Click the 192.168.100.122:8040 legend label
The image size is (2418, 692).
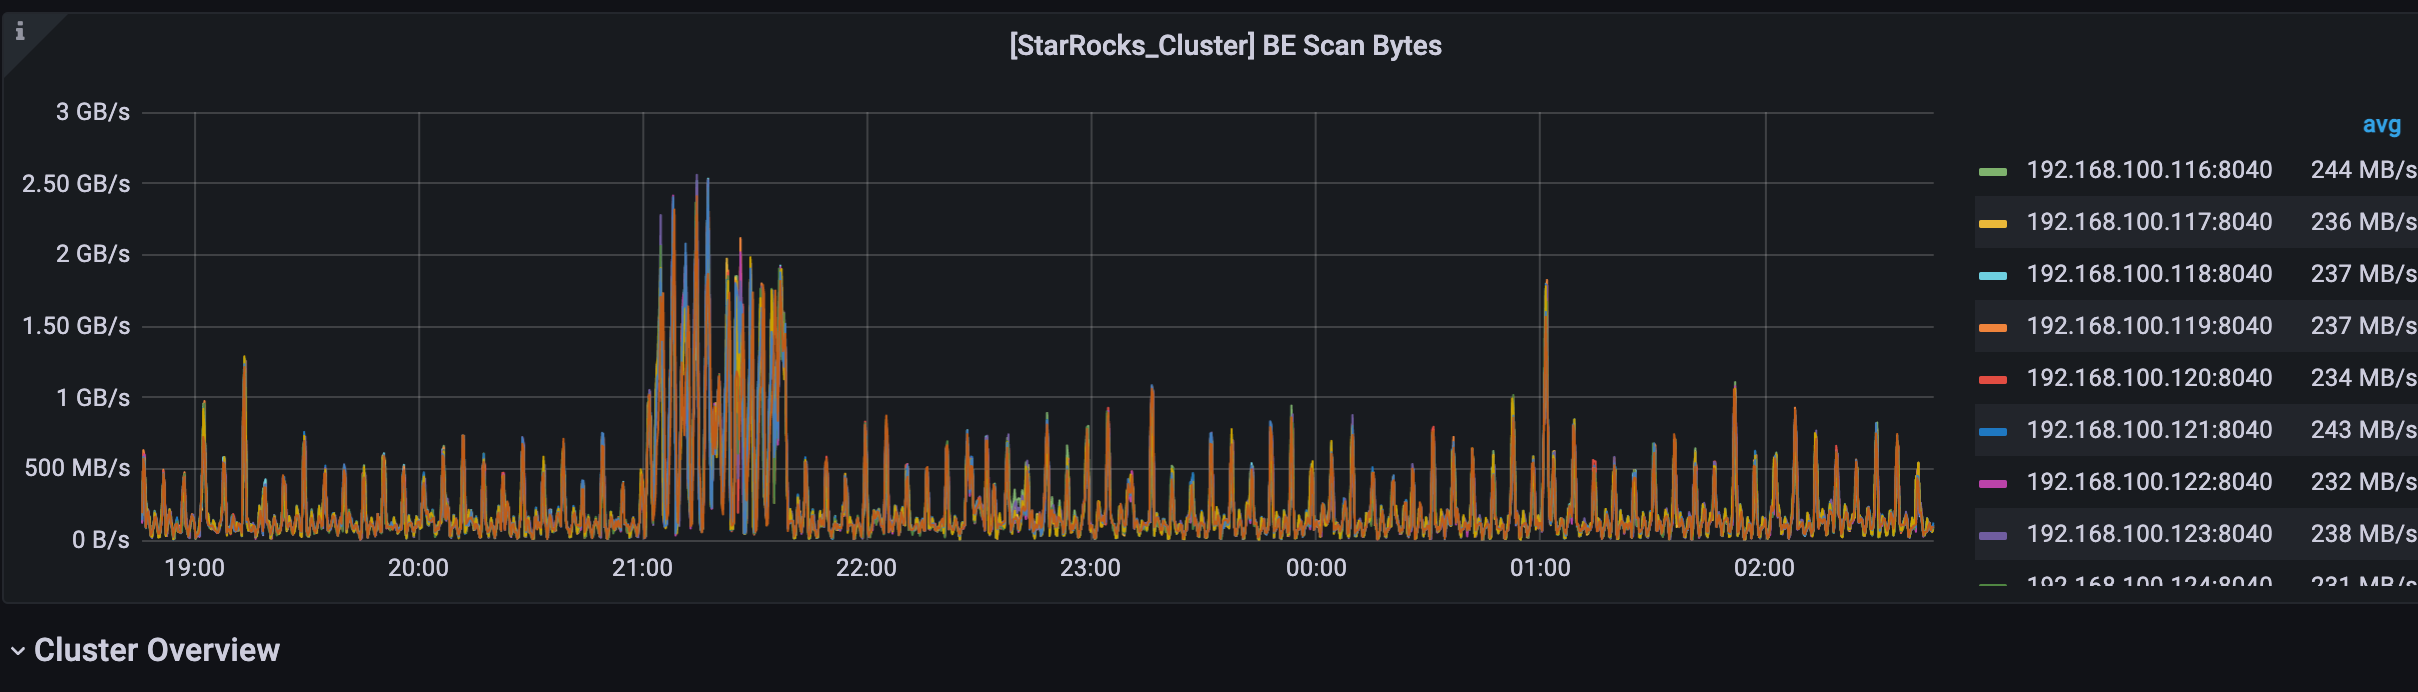2149,482
